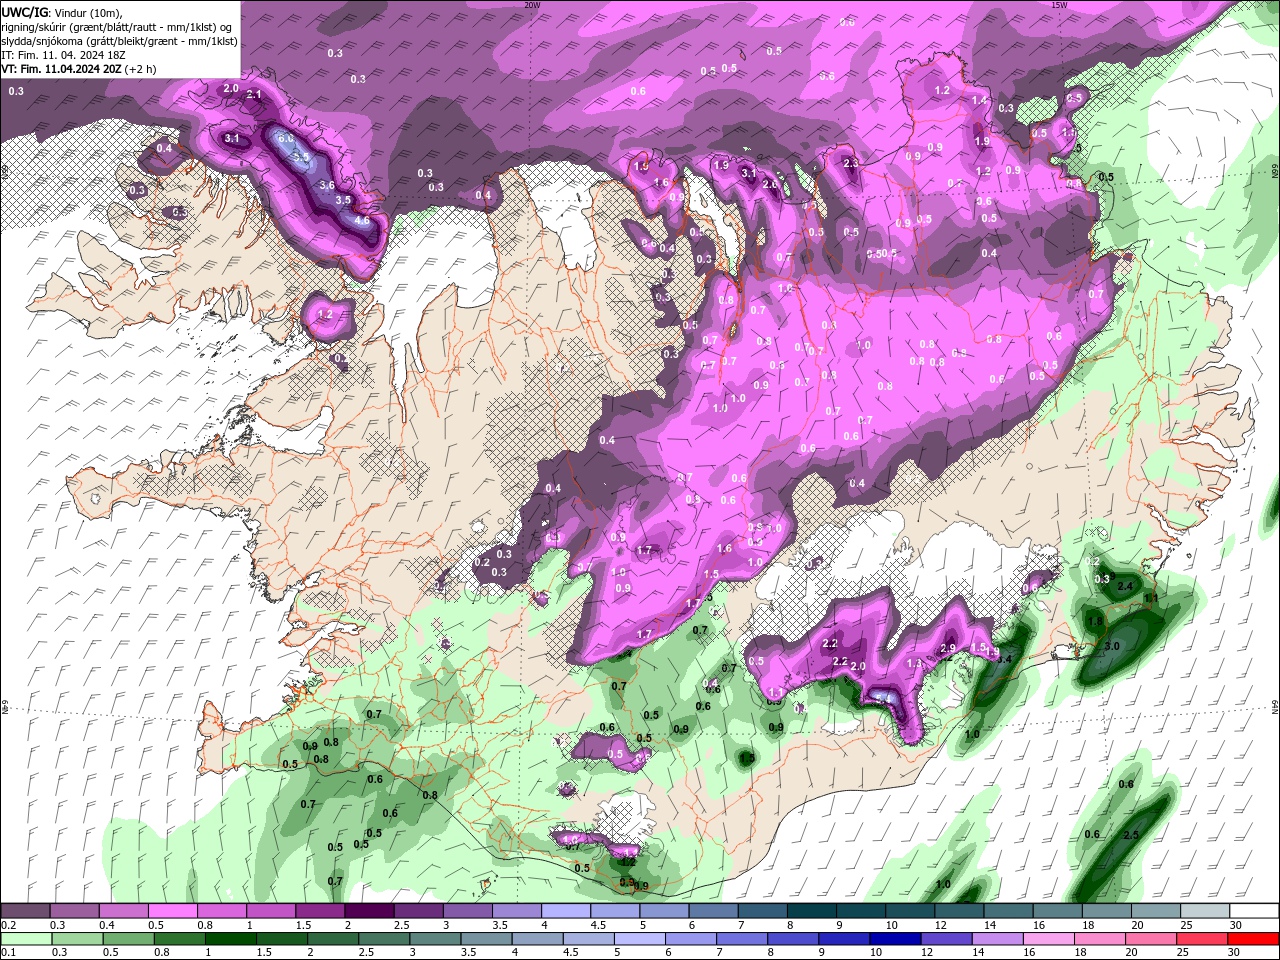Click the '15W' longitude label at the map top

tap(1059, 5)
